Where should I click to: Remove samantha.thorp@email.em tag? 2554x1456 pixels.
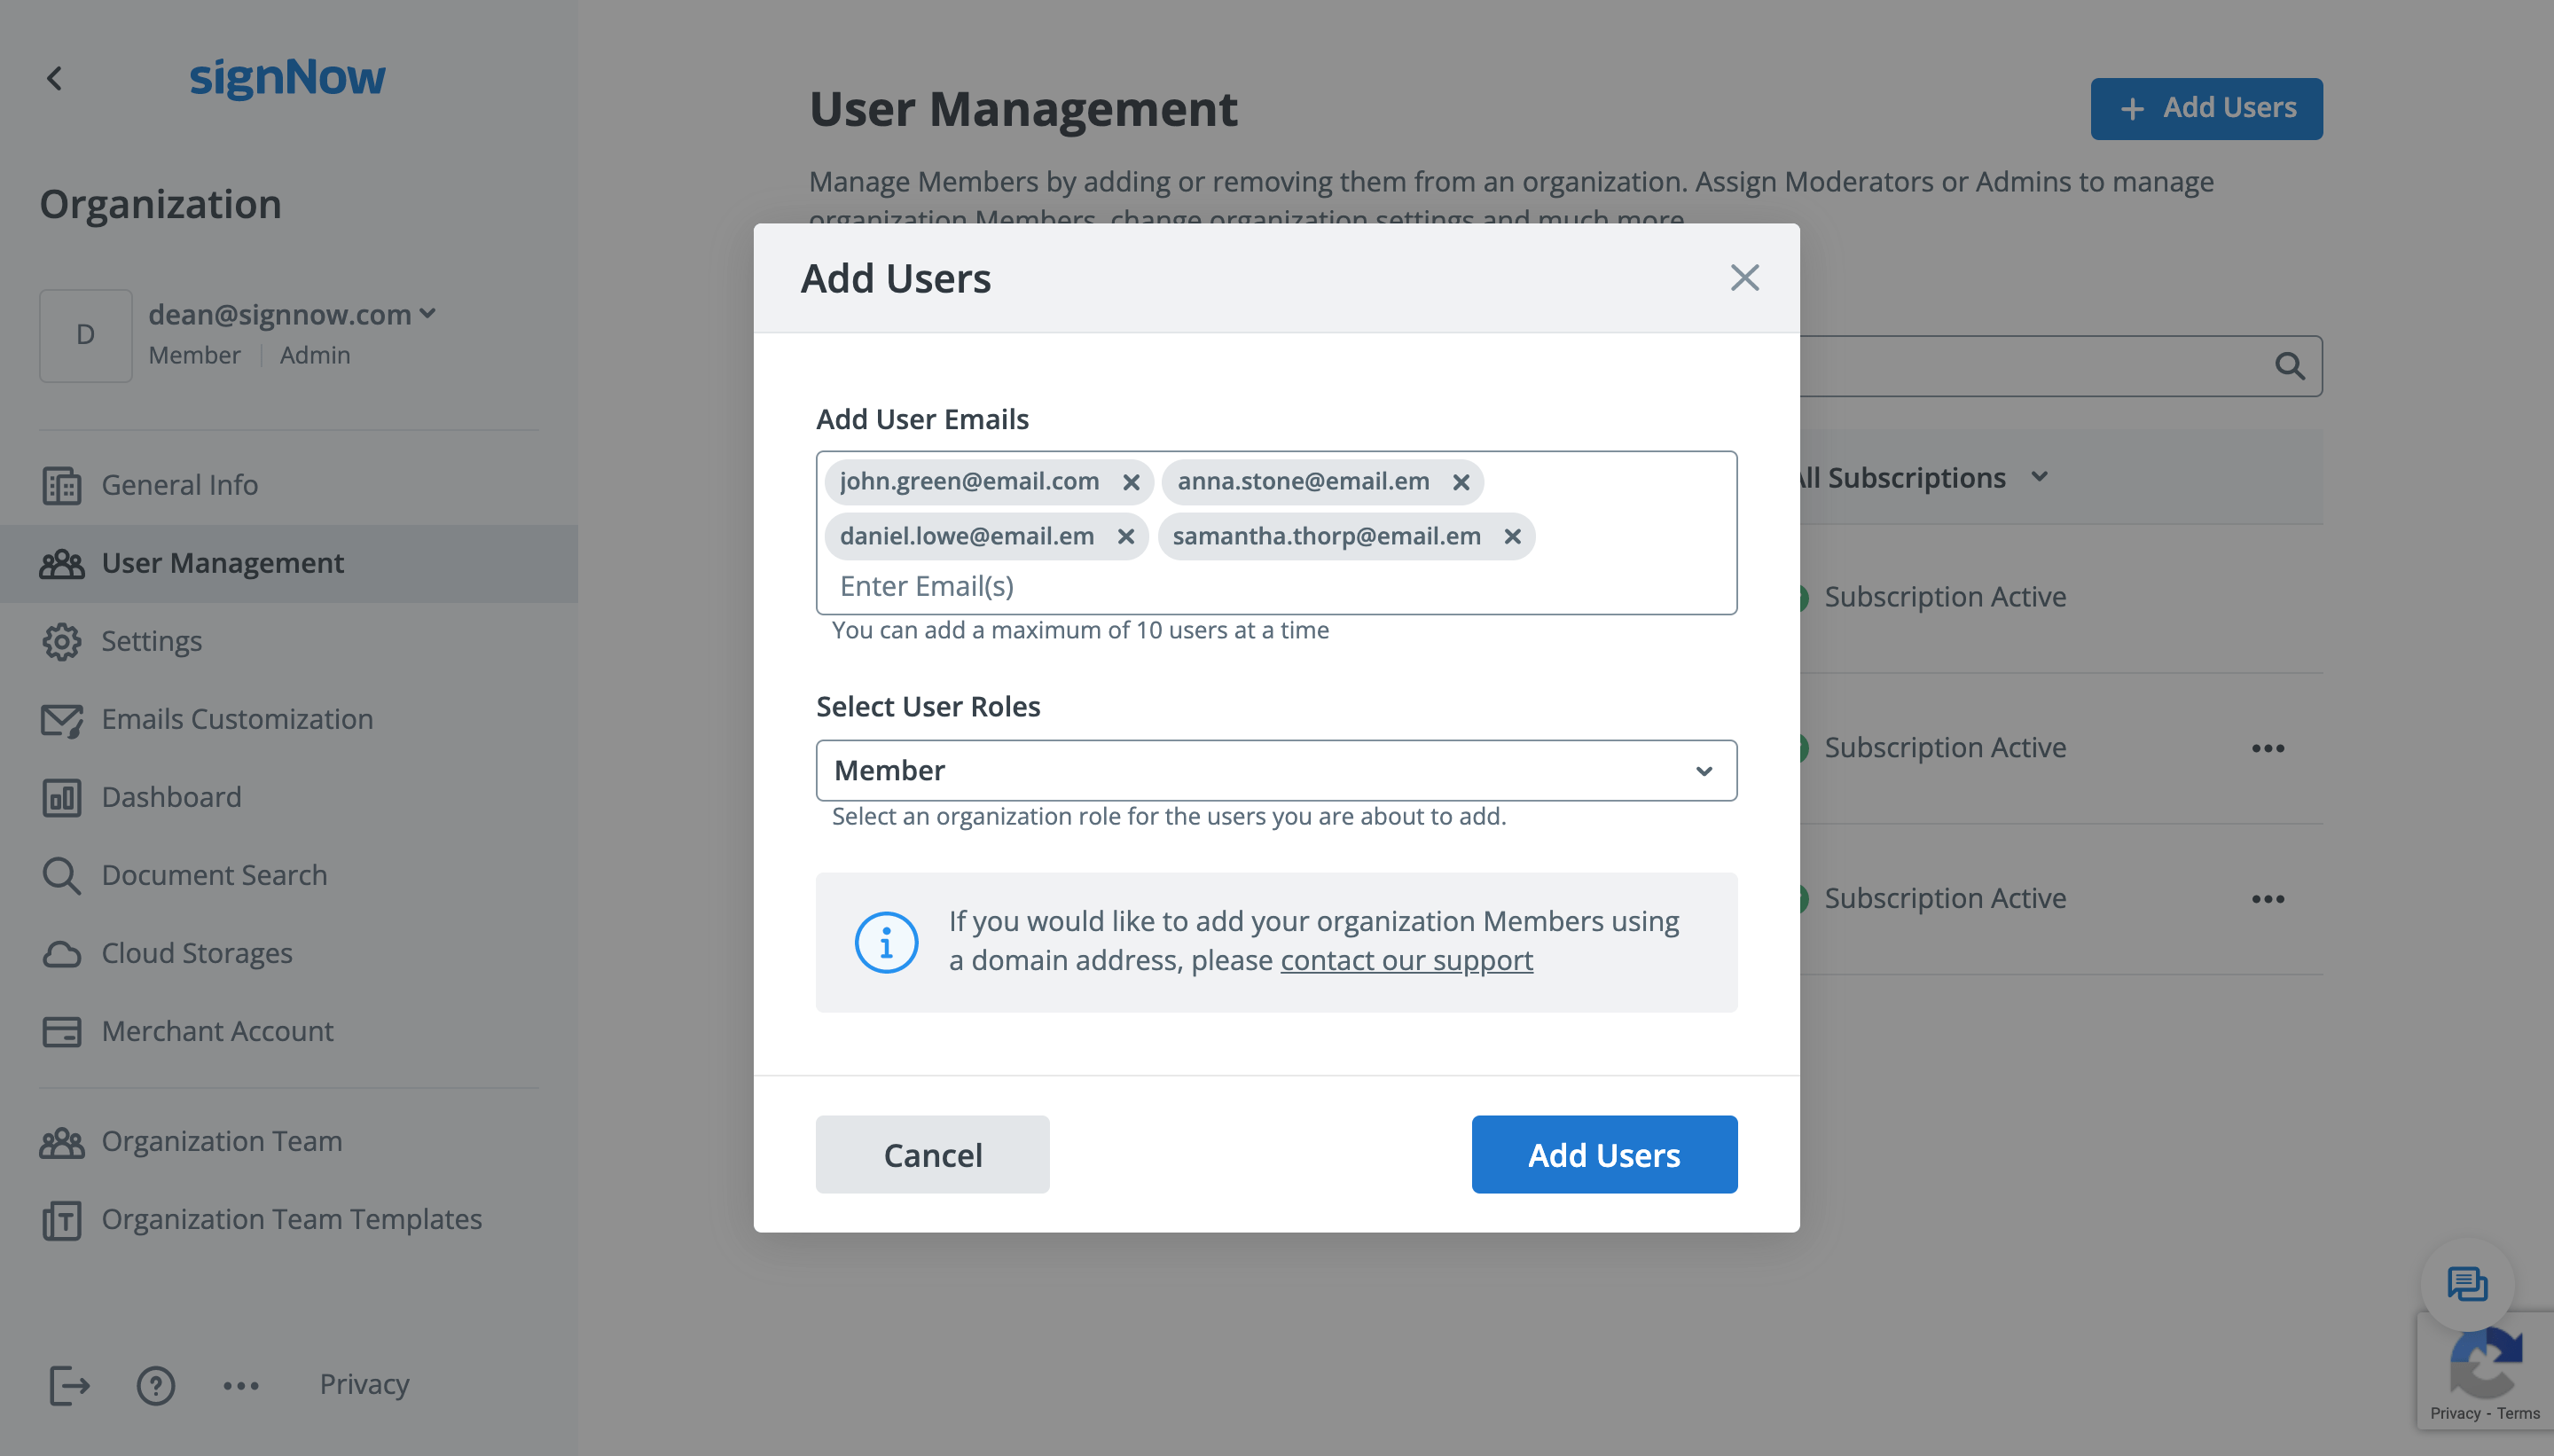1510,535
